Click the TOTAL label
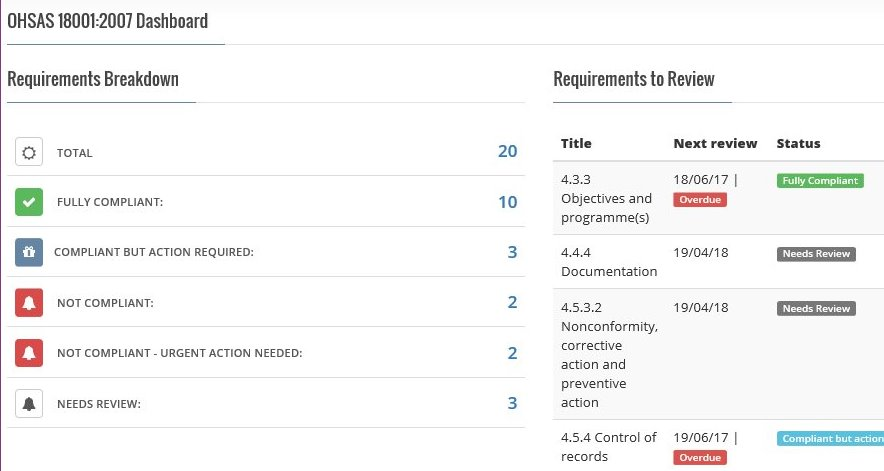 74,153
